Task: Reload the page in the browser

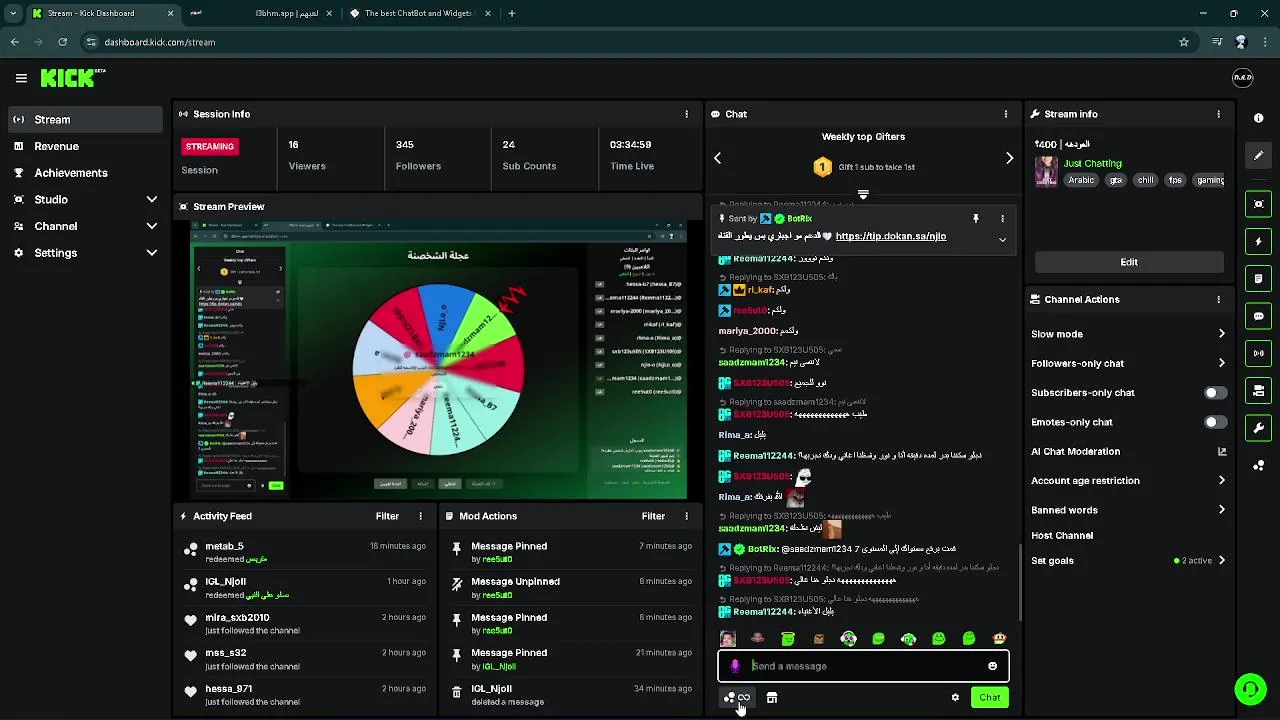Action: [62, 42]
